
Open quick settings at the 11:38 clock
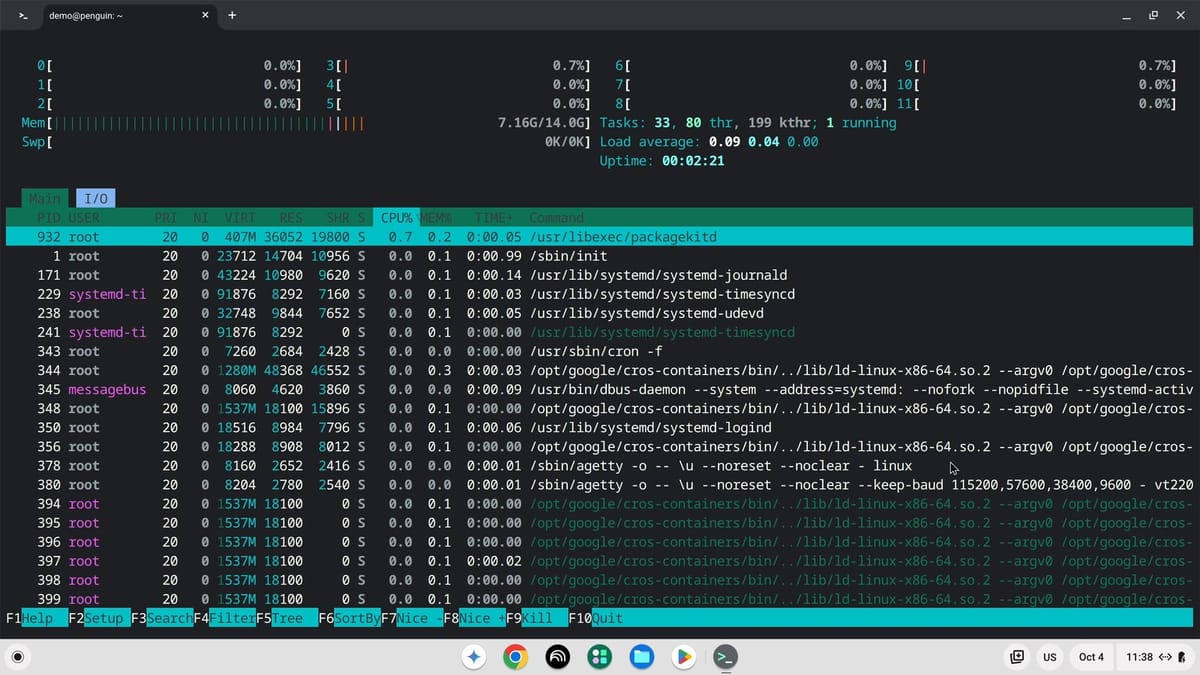(x=1155, y=657)
